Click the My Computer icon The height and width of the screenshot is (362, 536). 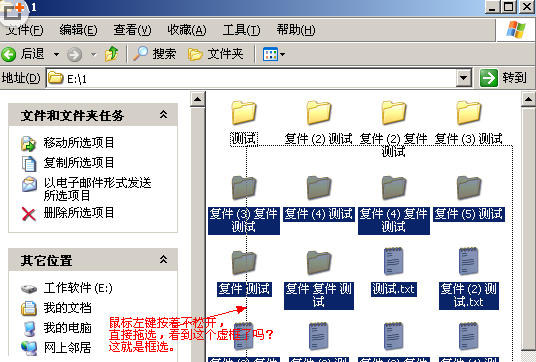(x=29, y=329)
